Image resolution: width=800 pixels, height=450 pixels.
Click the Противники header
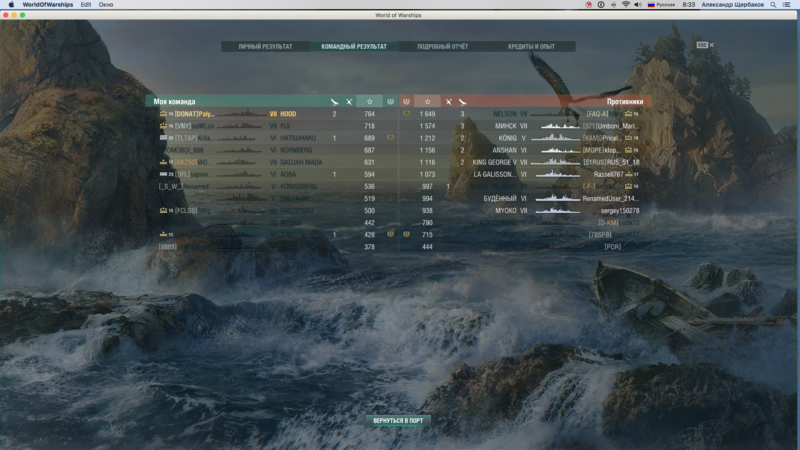[624, 102]
